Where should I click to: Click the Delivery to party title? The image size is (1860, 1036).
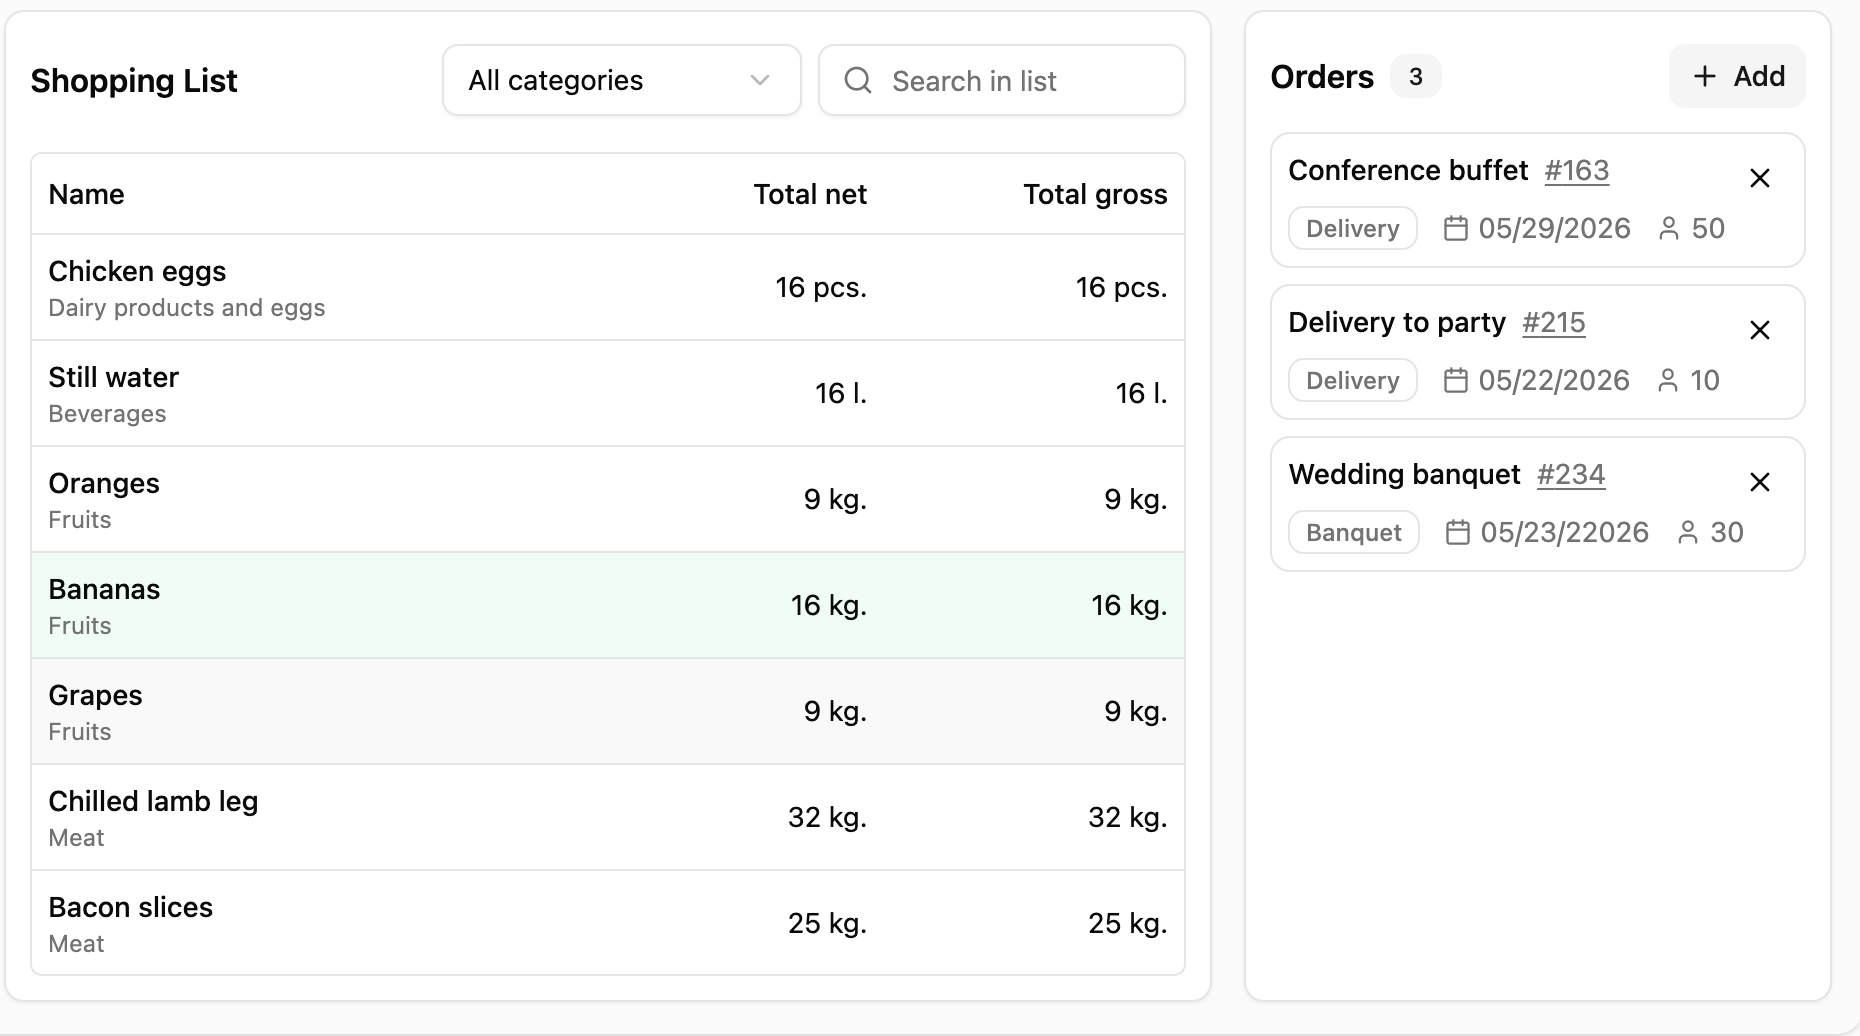[x=1397, y=322]
